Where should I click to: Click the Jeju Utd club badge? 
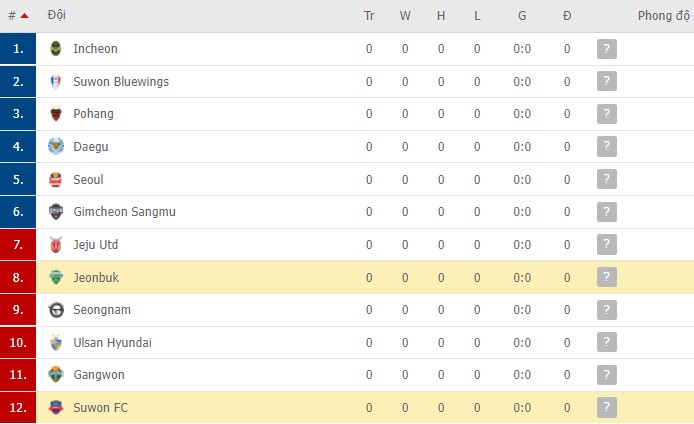point(56,245)
